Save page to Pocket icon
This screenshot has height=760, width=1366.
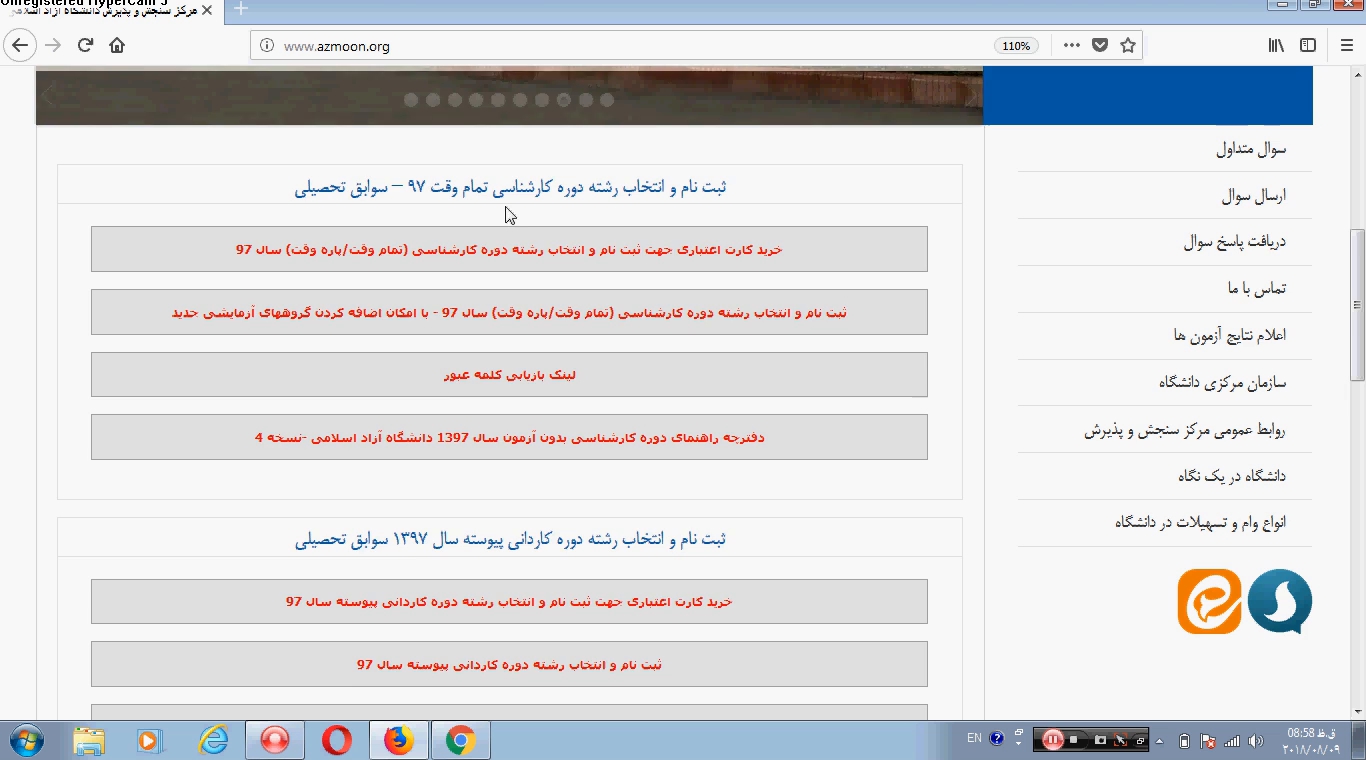click(x=1100, y=45)
